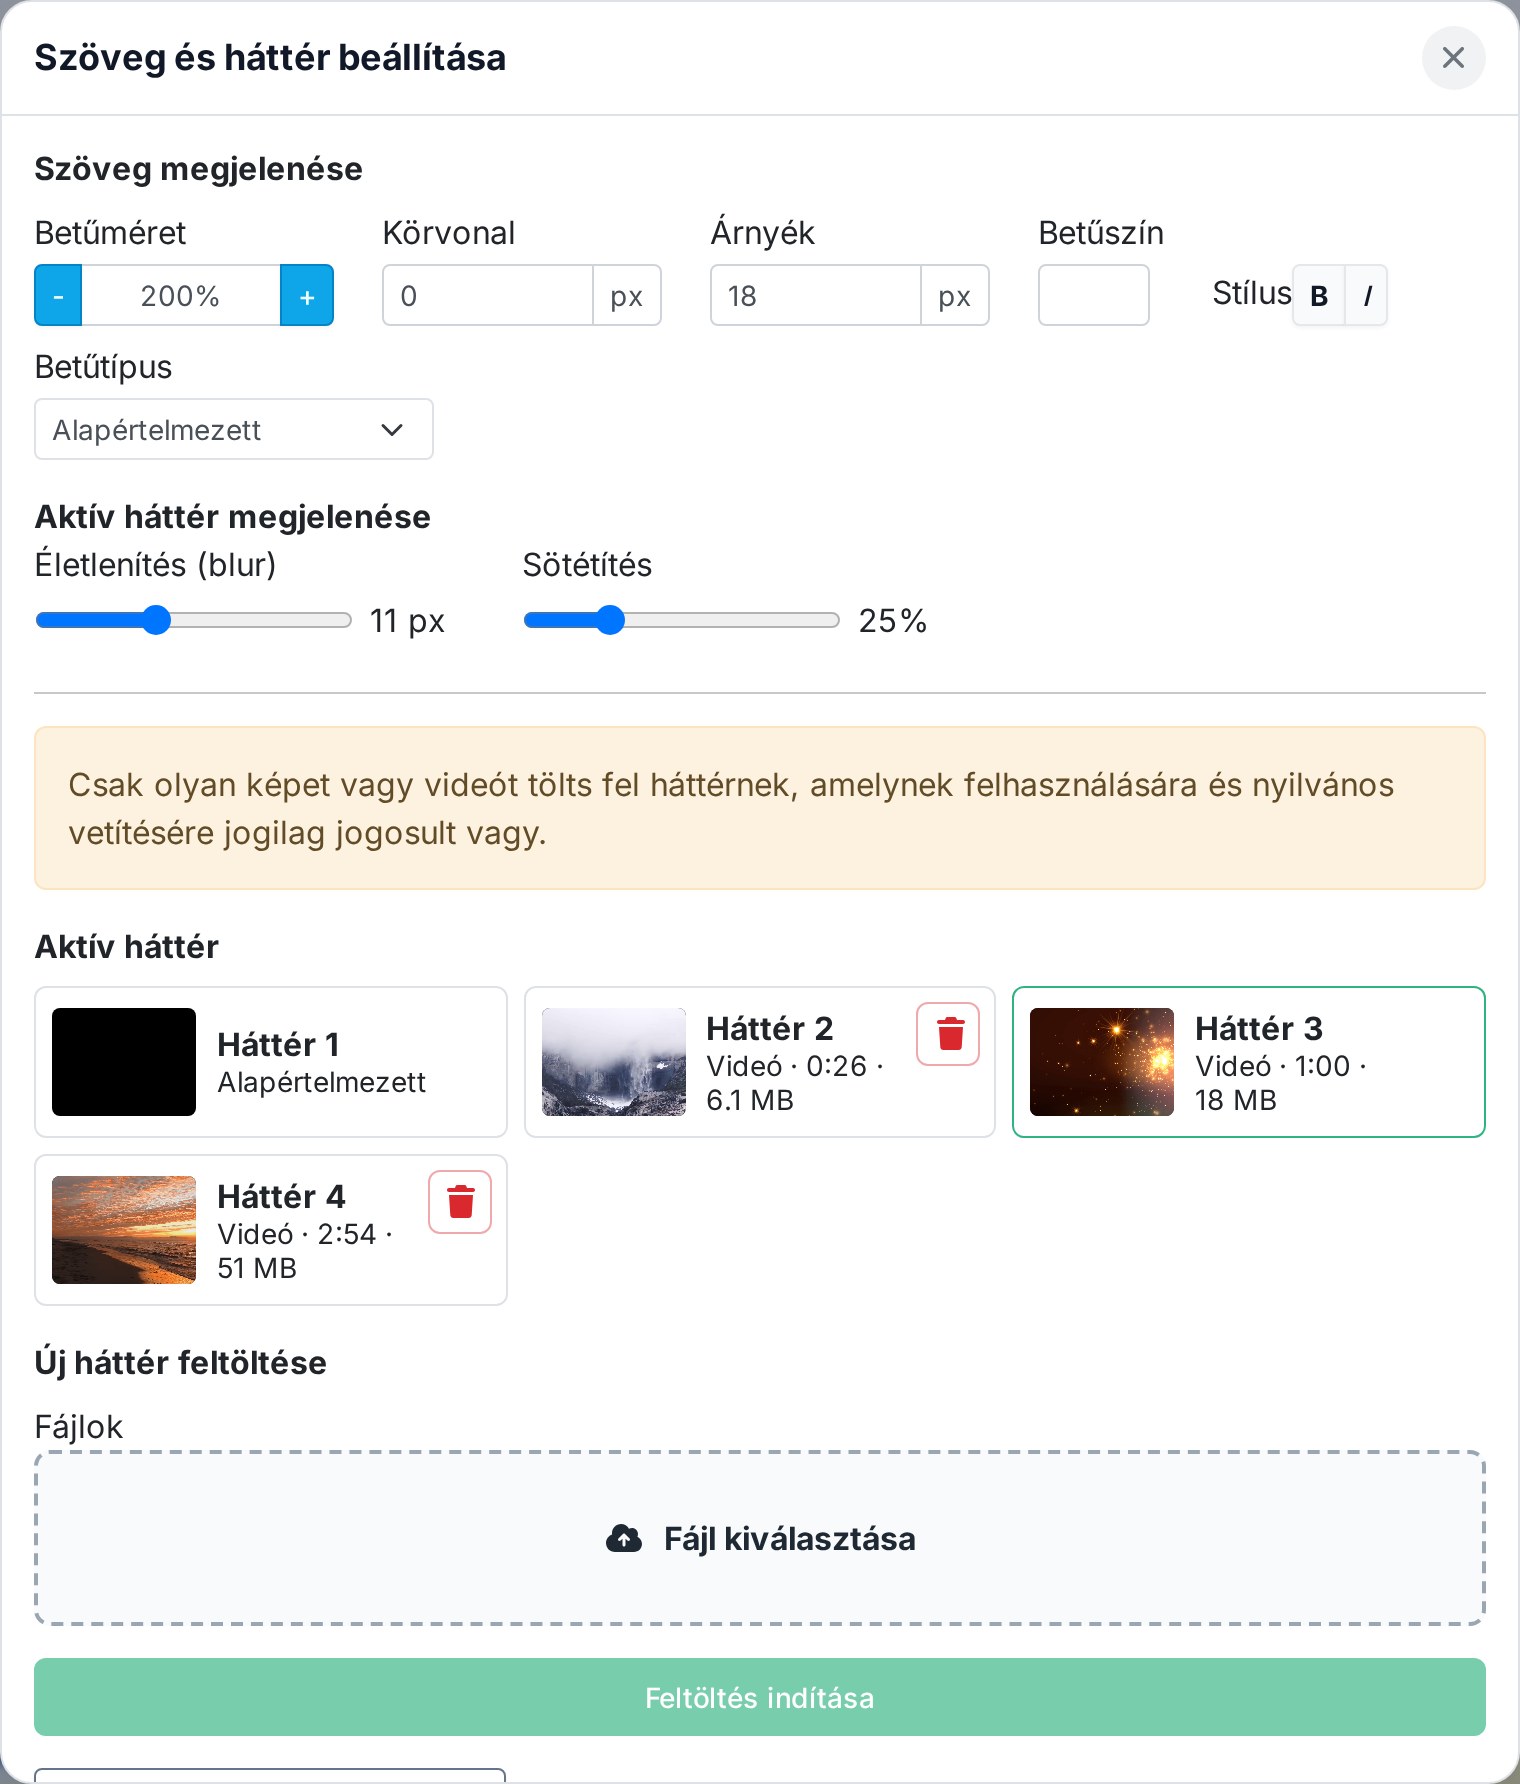Viewport: 1520px width, 1784px height.
Task: Close the Szöveg és háttér dialog
Action: (1453, 58)
